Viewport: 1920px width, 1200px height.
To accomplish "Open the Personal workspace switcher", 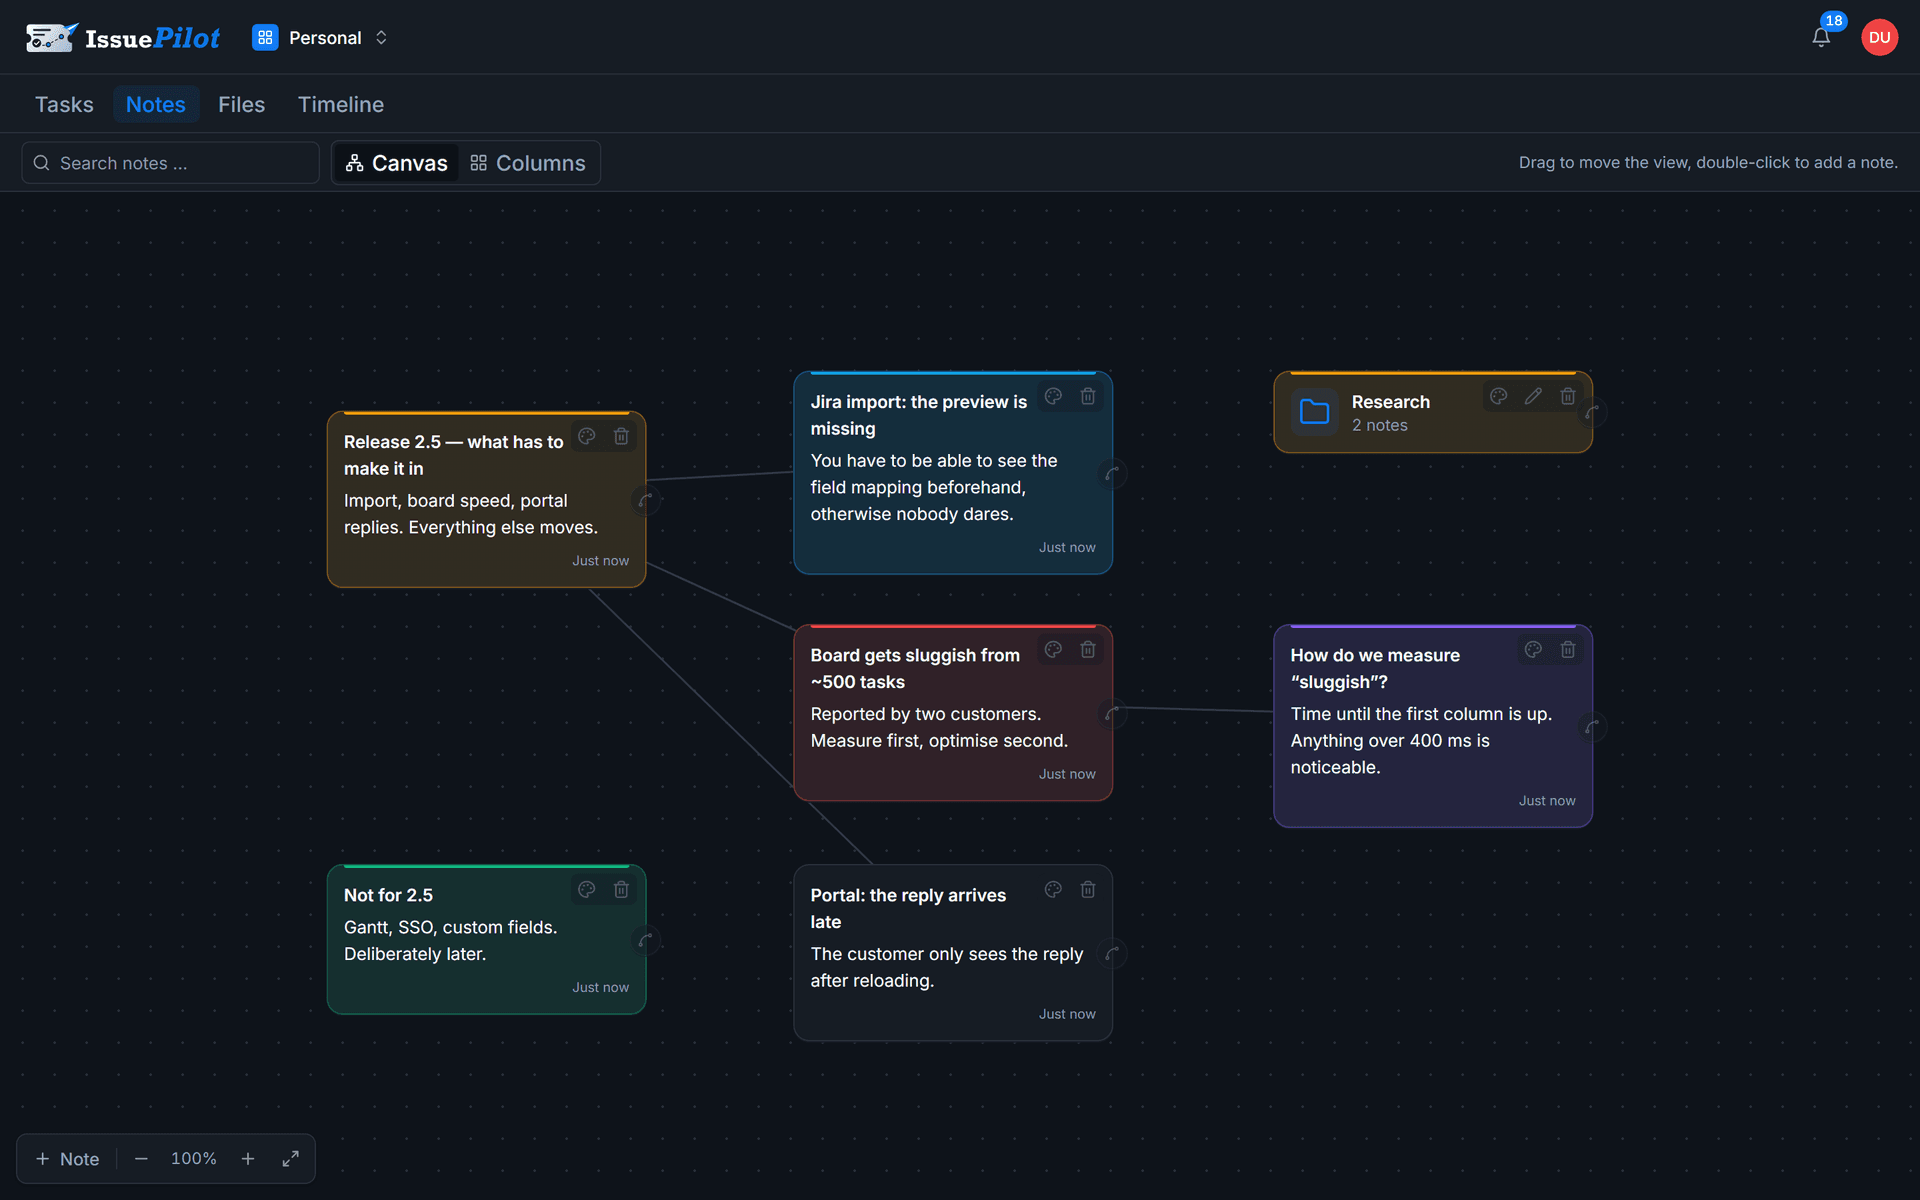I will (320, 38).
